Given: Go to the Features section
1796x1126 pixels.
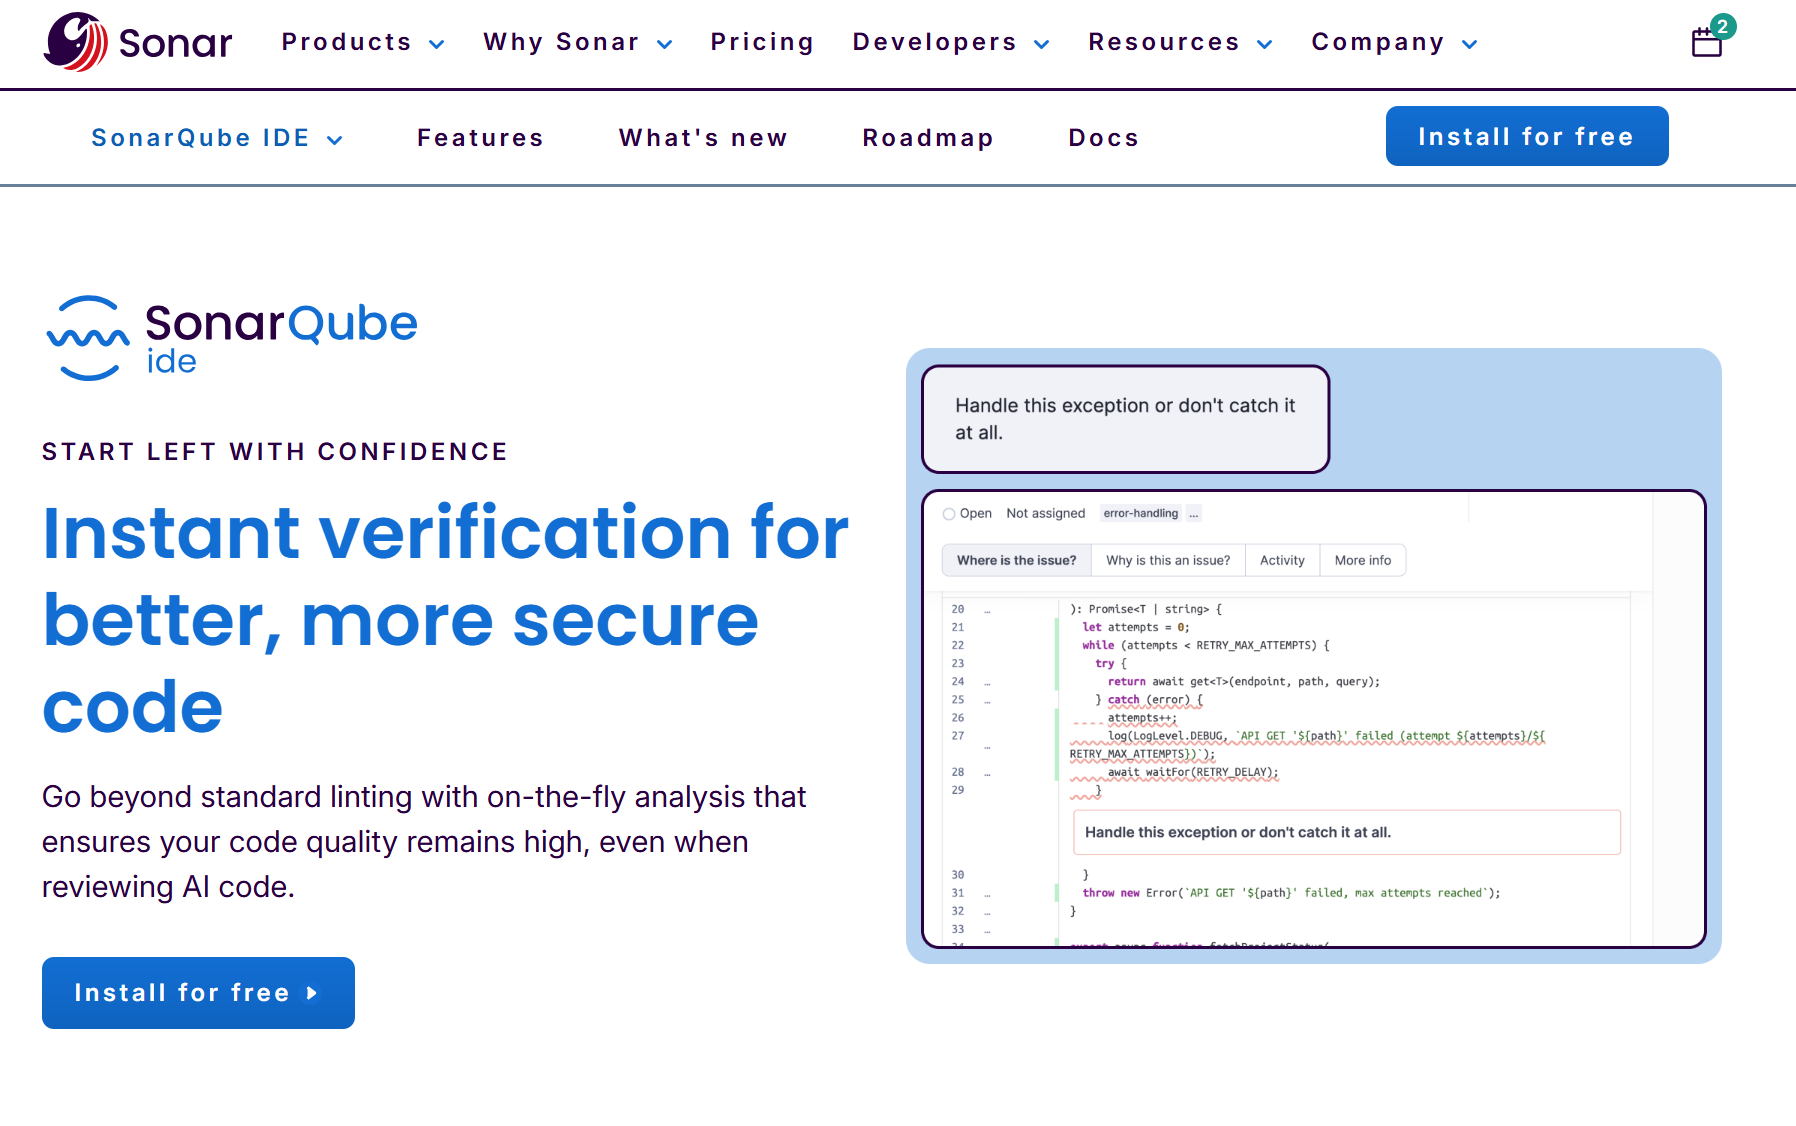Looking at the screenshot, I should (480, 138).
